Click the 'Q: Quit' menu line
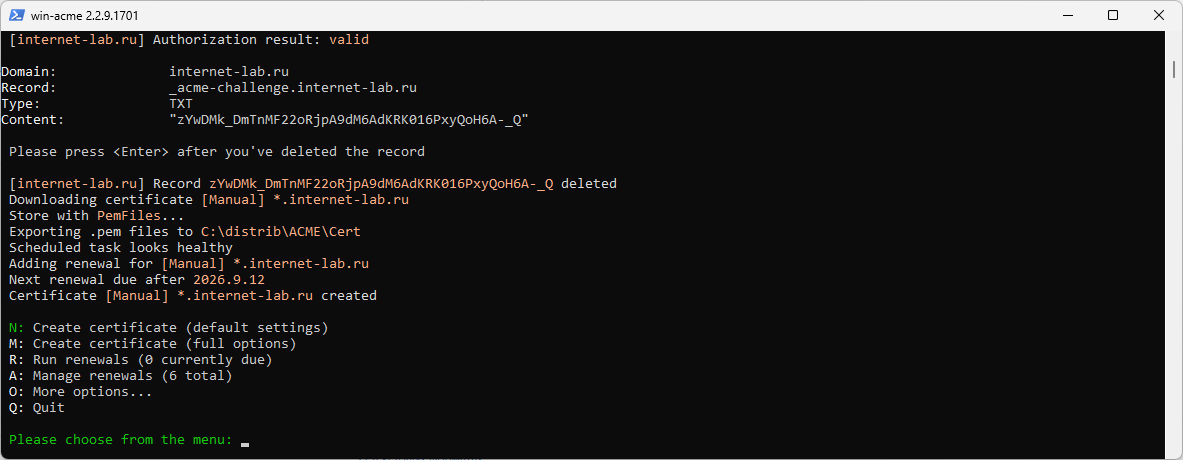The height and width of the screenshot is (460, 1183). click(x=37, y=408)
